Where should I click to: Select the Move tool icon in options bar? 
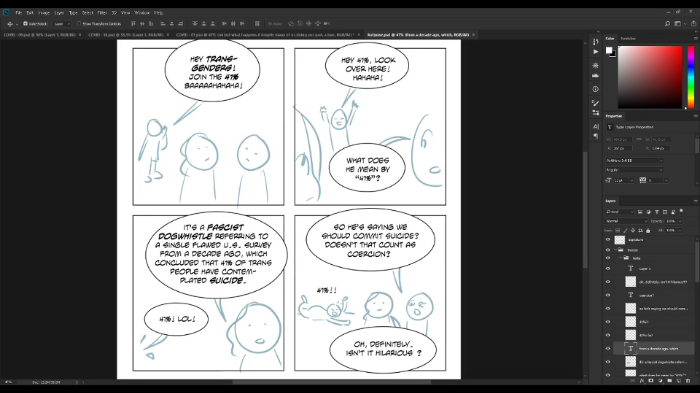click(10, 24)
